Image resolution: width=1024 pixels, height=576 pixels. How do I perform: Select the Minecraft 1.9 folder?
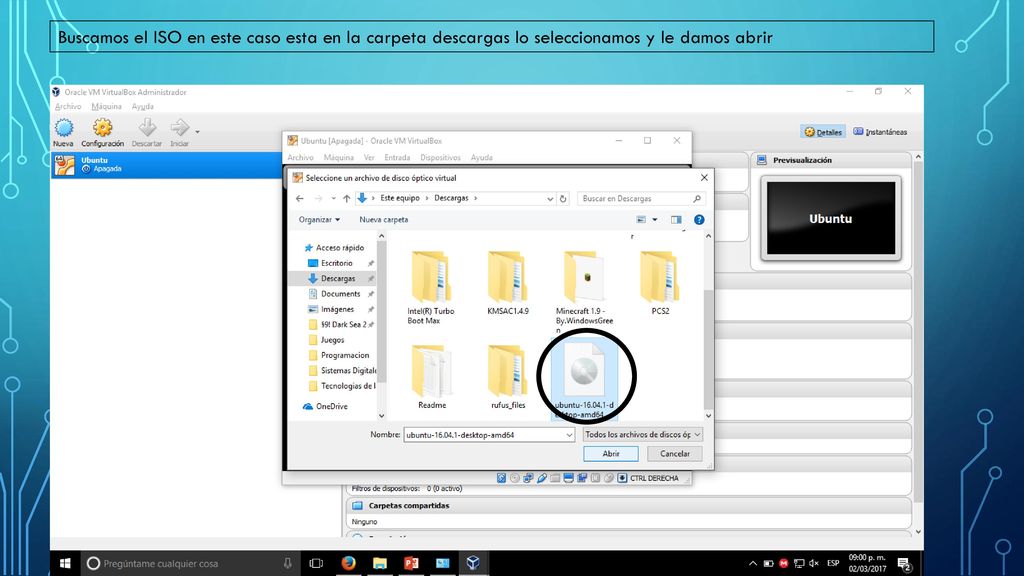584,292
